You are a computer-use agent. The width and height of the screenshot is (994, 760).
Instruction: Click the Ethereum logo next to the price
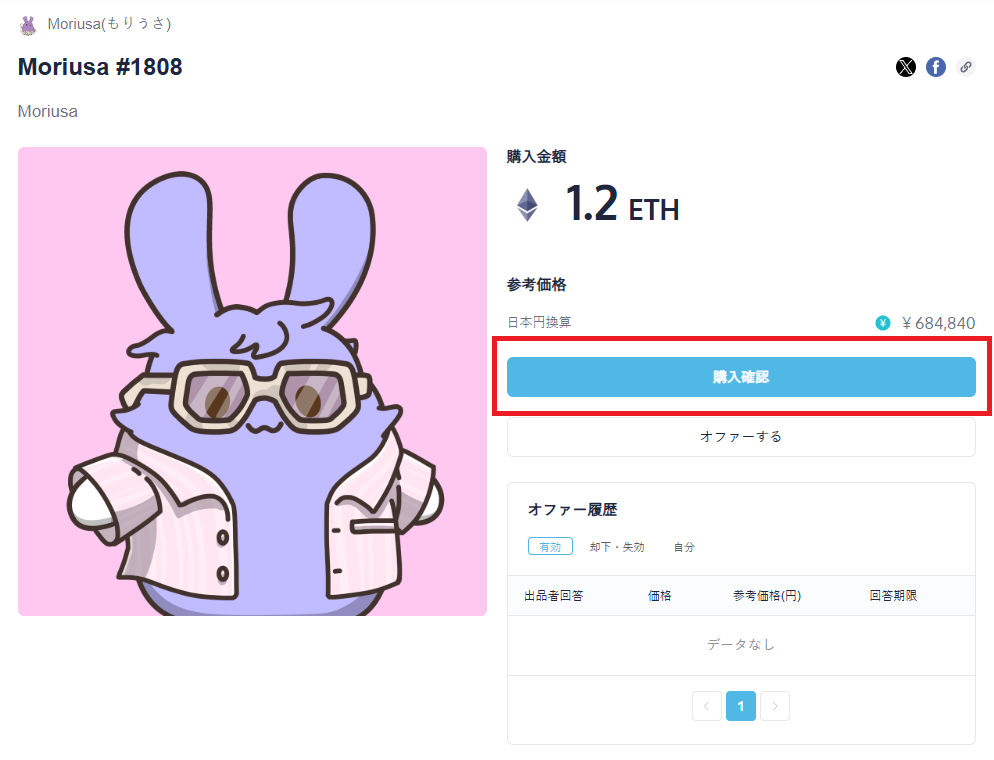(527, 206)
